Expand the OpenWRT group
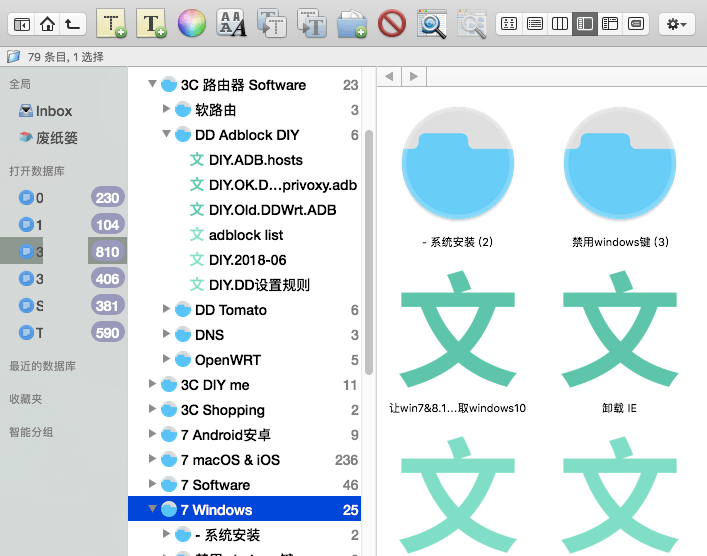Image resolution: width=707 pixels, height=556 pixels. coord(166,358)
